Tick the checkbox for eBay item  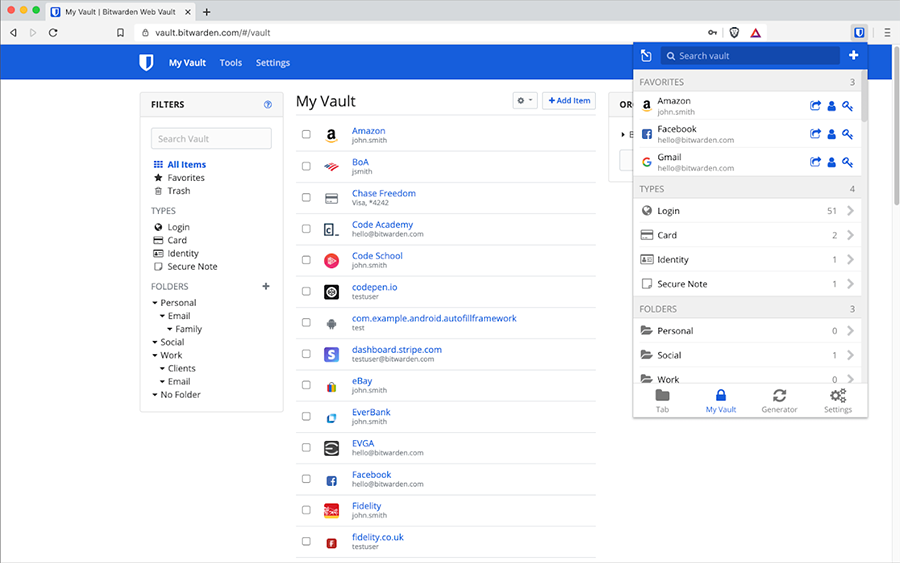[x=306, y=385]
